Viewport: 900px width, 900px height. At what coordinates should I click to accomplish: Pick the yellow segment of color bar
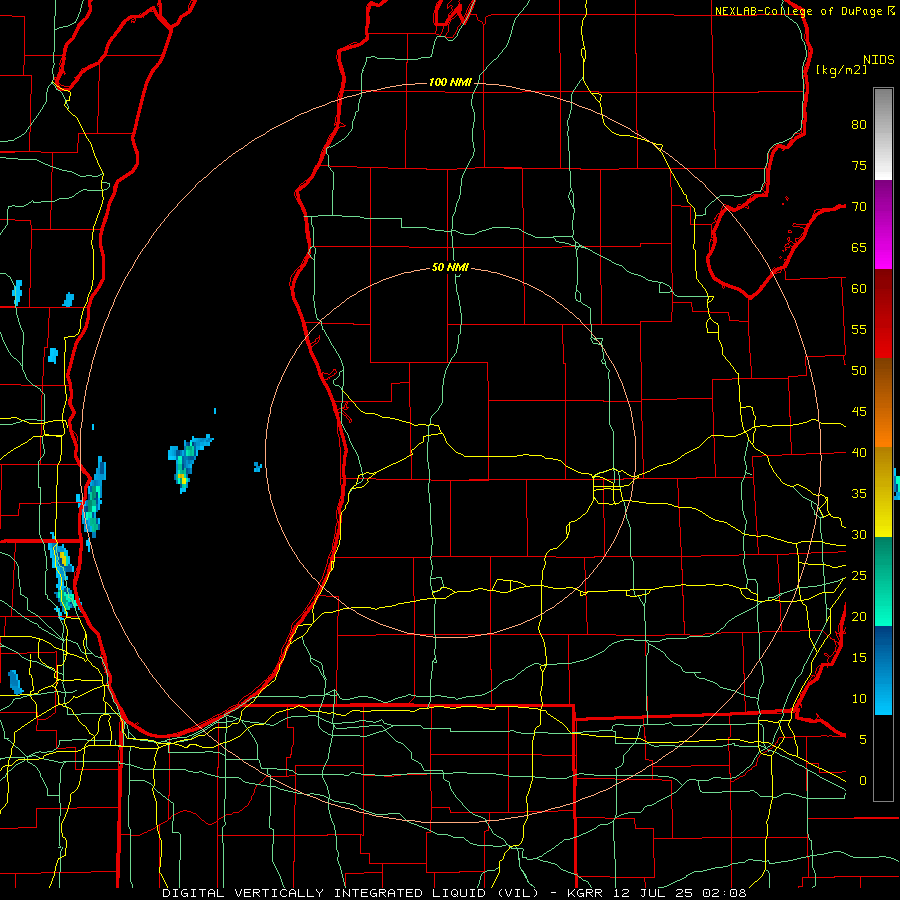883,492
